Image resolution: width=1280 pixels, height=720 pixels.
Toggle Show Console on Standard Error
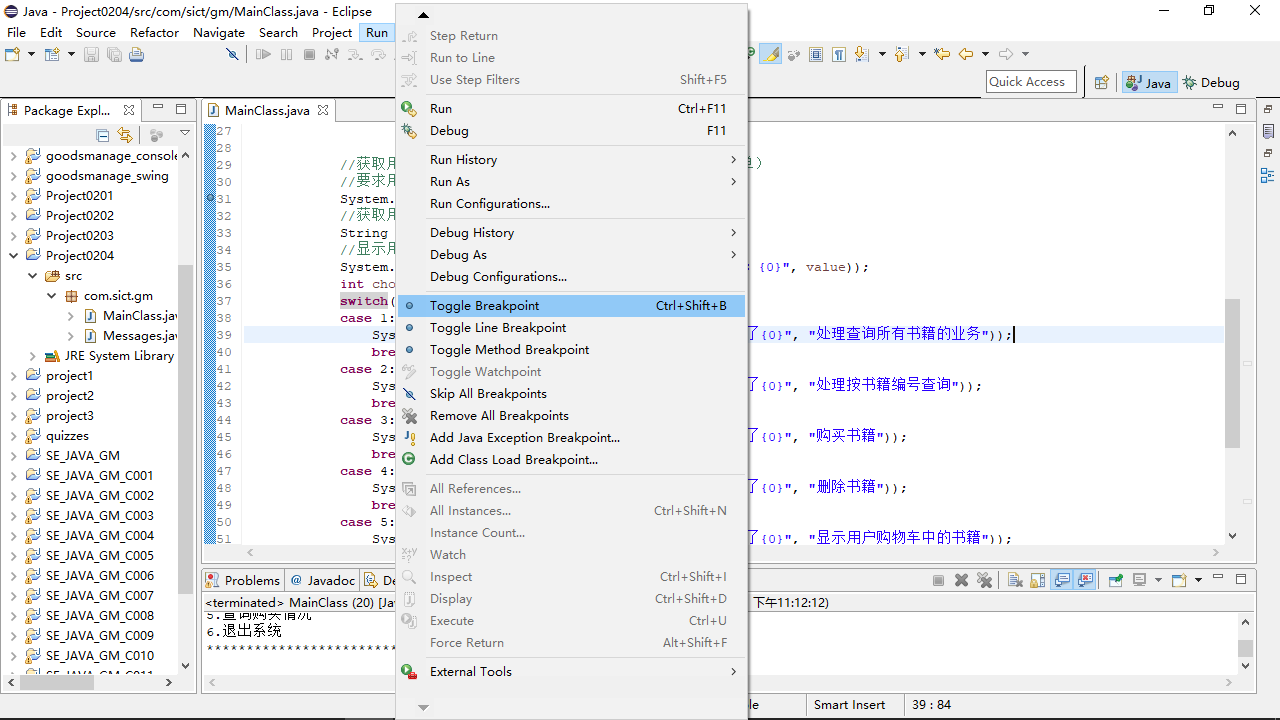click(1085, 580)
